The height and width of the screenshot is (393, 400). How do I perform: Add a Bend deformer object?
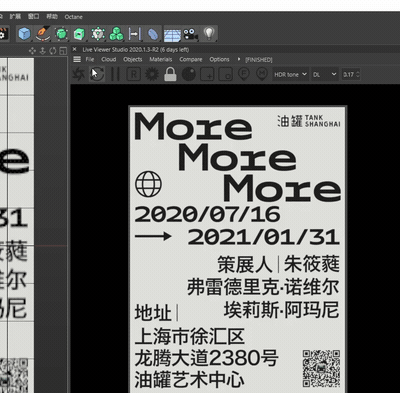[x=153, y=34]
